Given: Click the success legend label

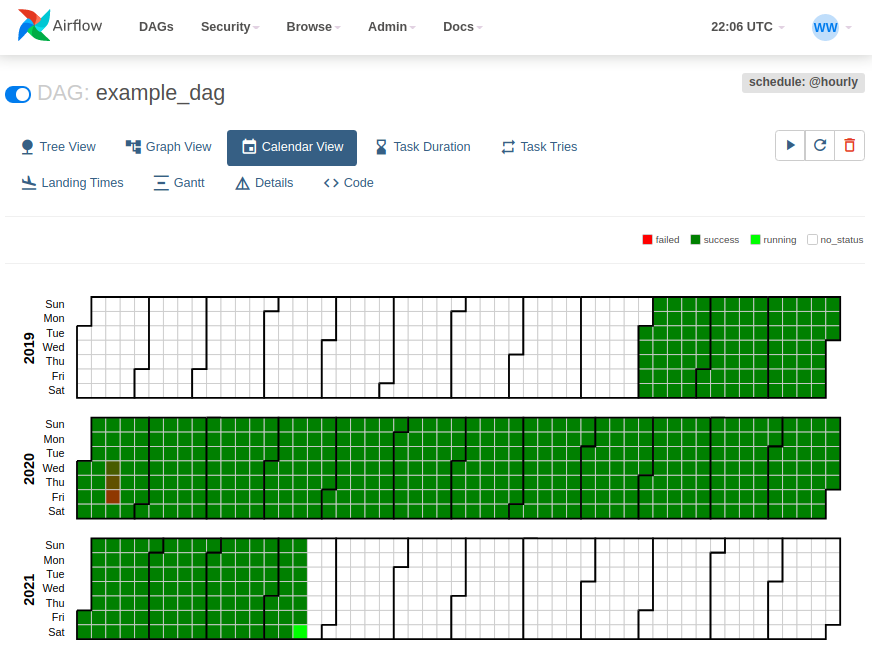Looking at the screenshot, I should tap(721, 240).
